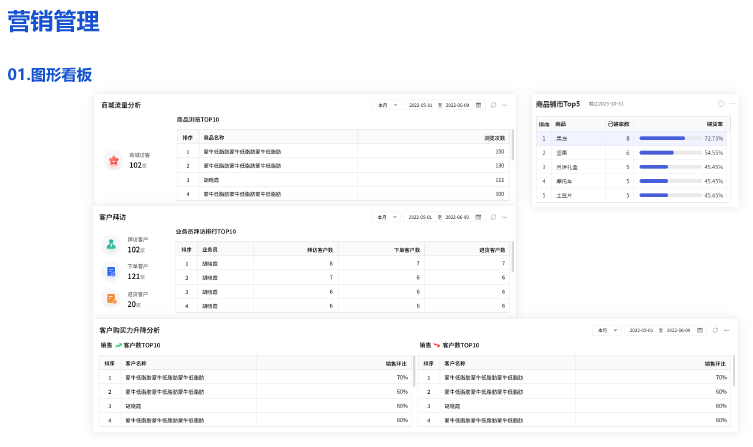Click refresh icon in 商城流量分析 panel
The height and width of the screenshot is (447, 753).
(x=493, y=105)
